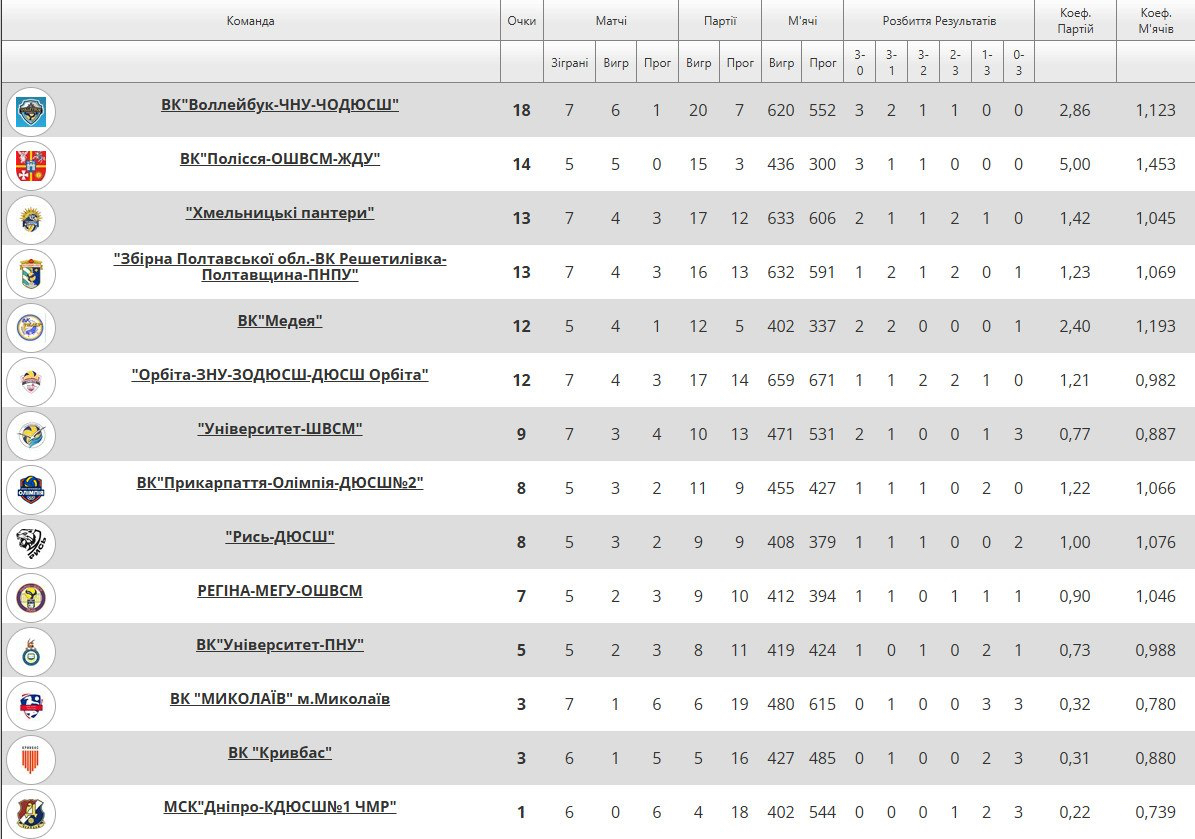Click the "Орбіта-ЗНУ-ЗОДЮСШ-ДЮСШ Орбіта" team logo
This screenshot has height=839, width=1195.
31,381
